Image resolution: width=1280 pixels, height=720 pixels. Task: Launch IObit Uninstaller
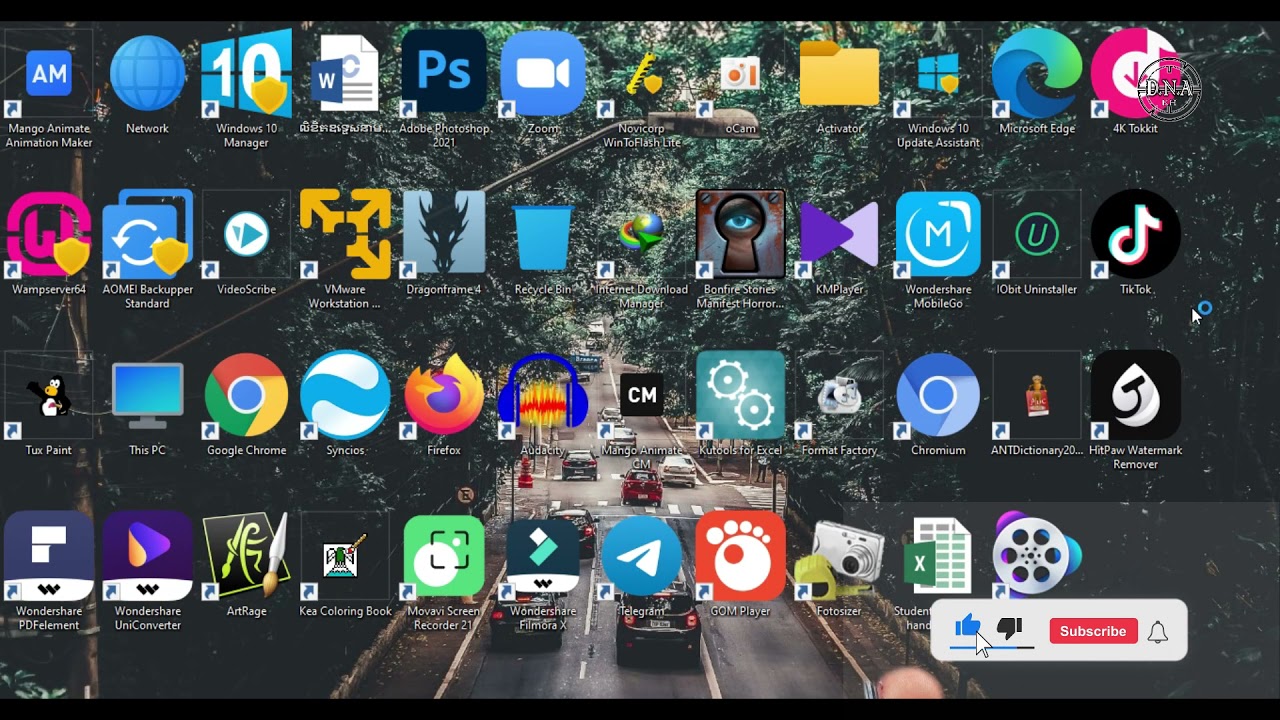pos(1037,236)
